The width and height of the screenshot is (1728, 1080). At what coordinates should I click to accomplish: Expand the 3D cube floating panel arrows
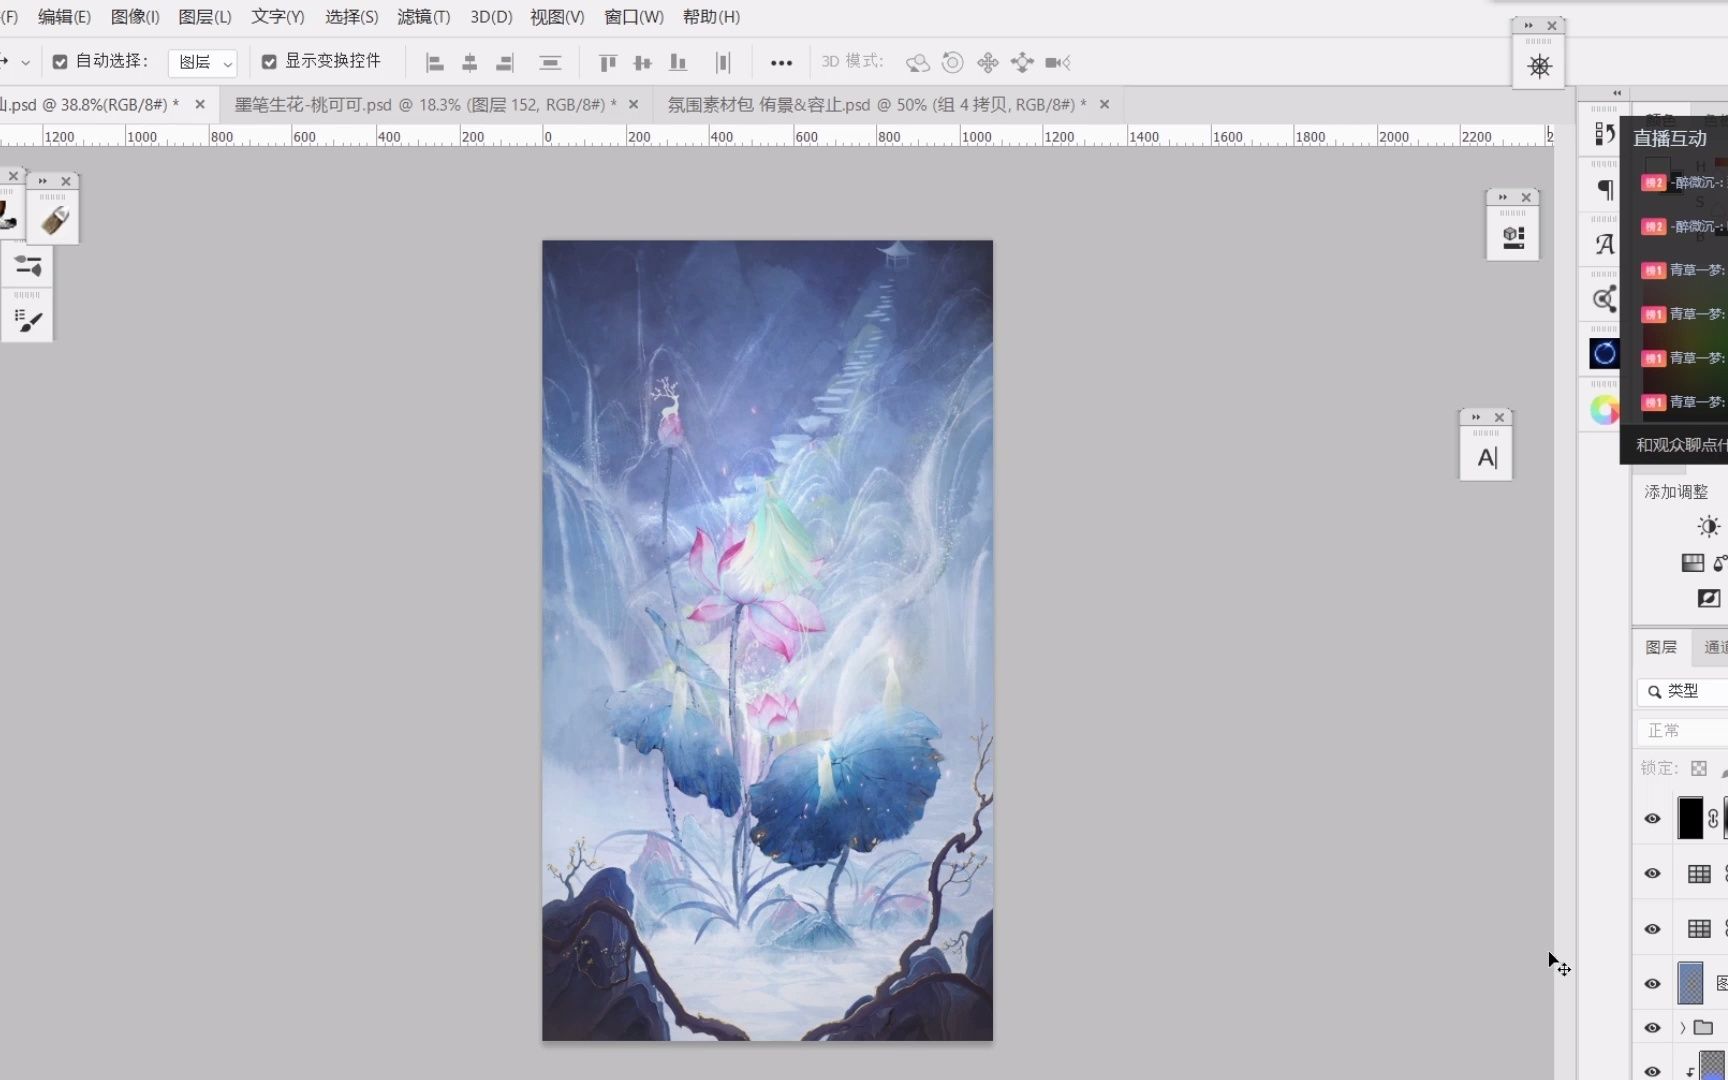(x=1503, y=197)
